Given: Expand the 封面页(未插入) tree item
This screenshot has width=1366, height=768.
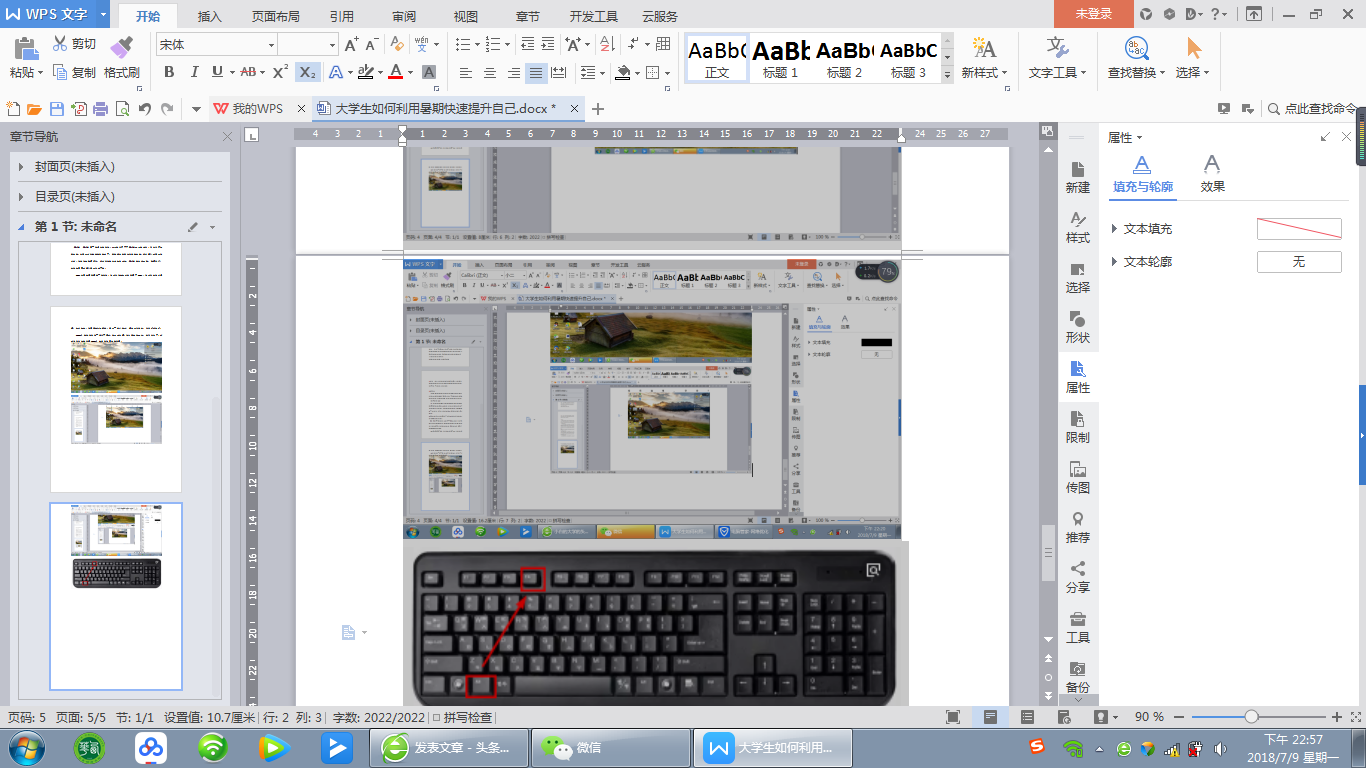Looking at the screenshot, I should pos(21,167).
